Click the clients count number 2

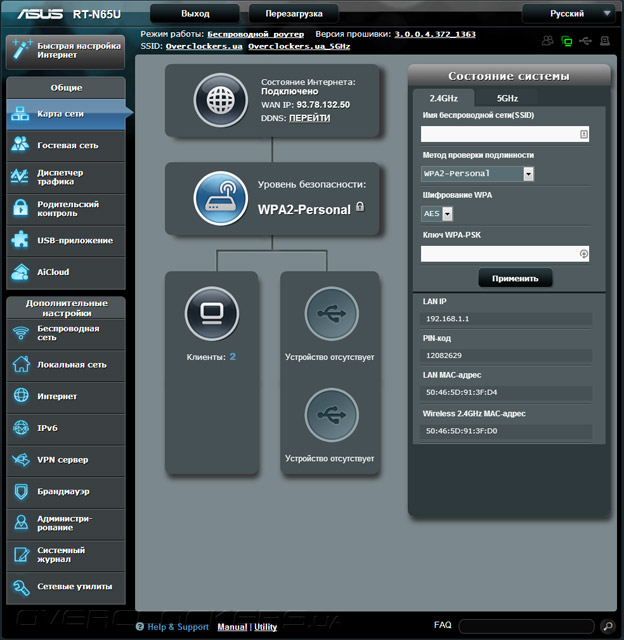[232, 357]
